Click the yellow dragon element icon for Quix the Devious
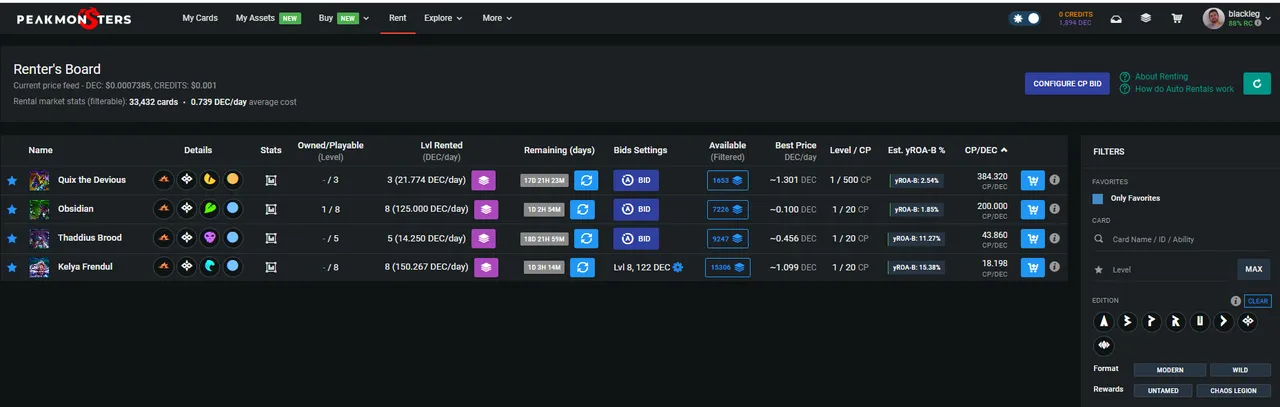 tap(209, 180)
